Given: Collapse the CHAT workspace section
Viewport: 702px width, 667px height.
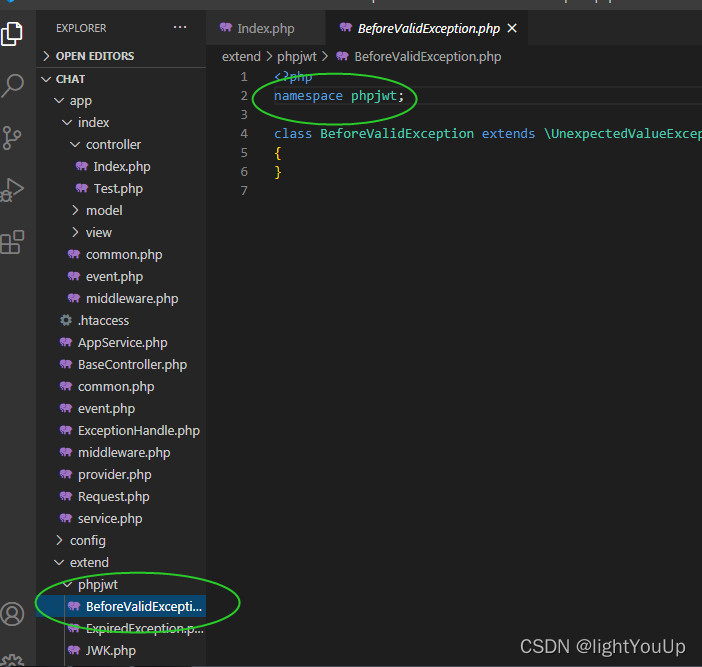Looking at the screenshot, I should 121,79.
